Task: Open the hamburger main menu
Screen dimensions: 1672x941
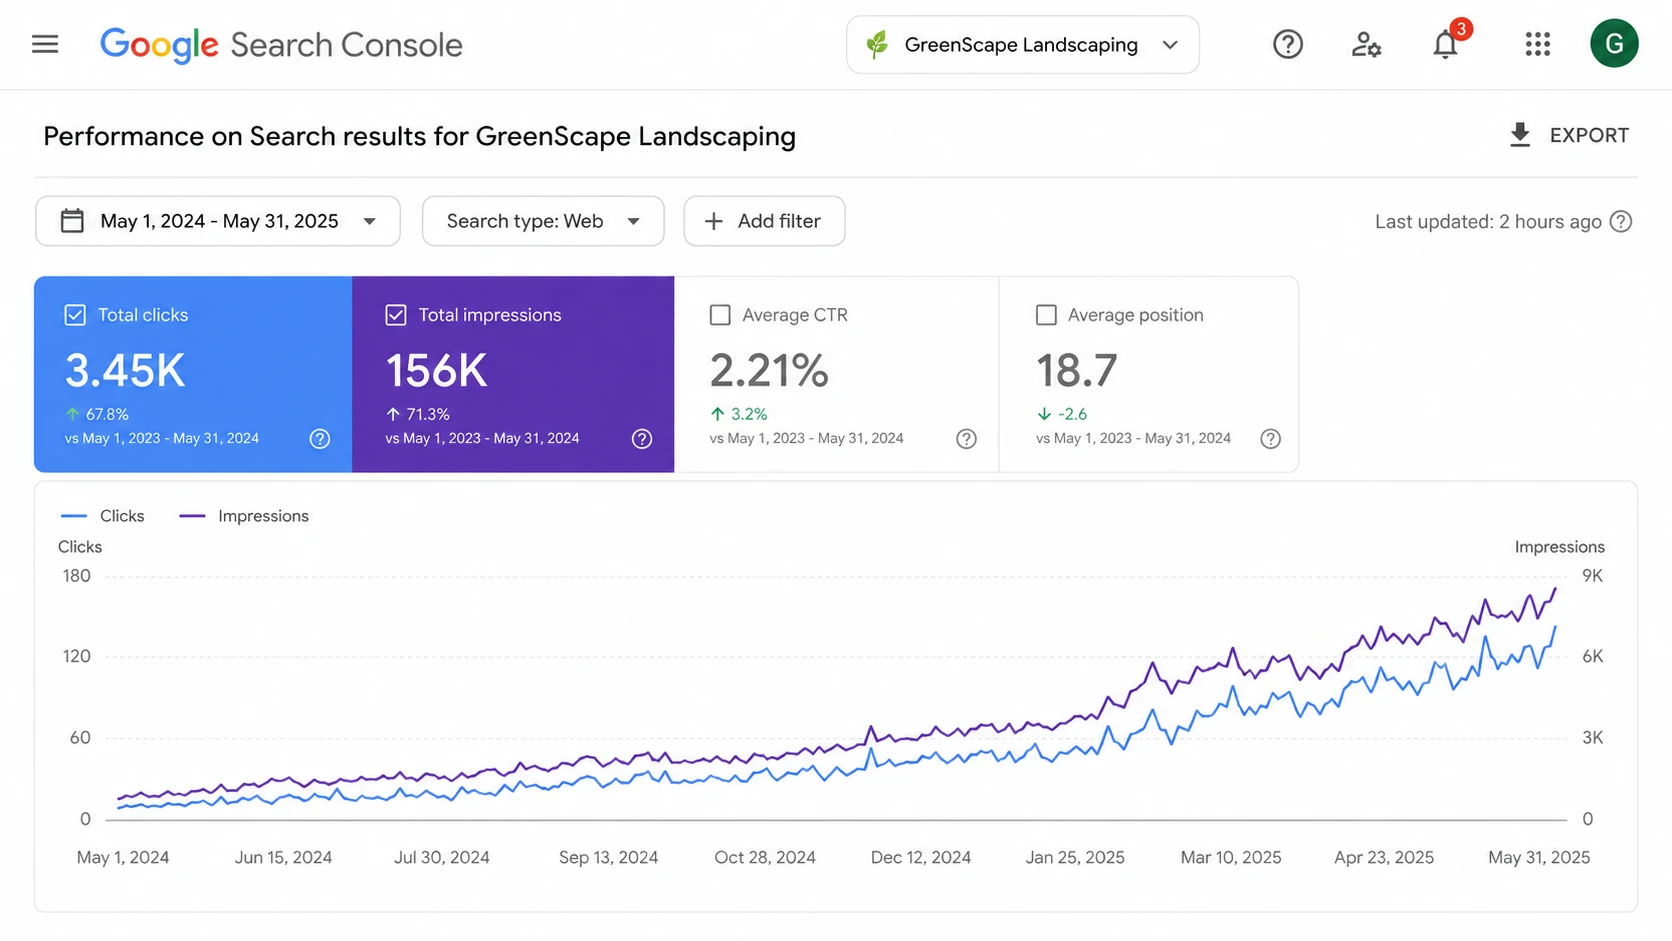Action: (45, 44)
